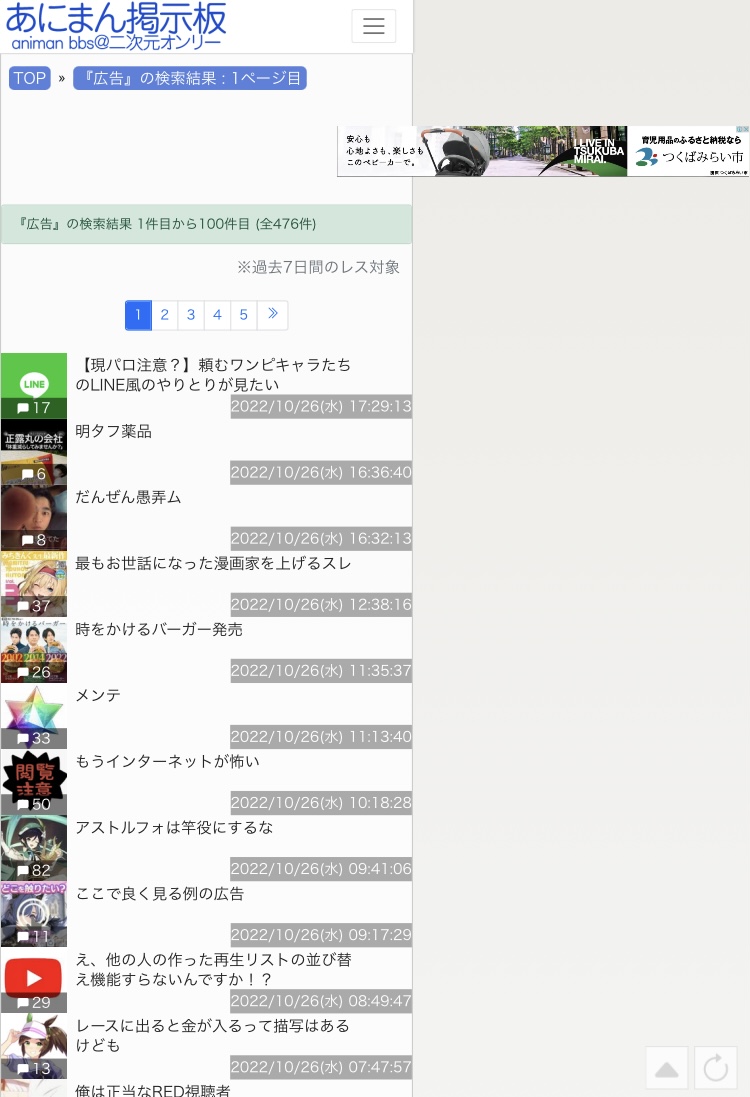The width and height of the screenshot is (750, 1097).
Task: Open thread 他の人の作った再生リストの並び替え
Action: (x=213, y=969)
